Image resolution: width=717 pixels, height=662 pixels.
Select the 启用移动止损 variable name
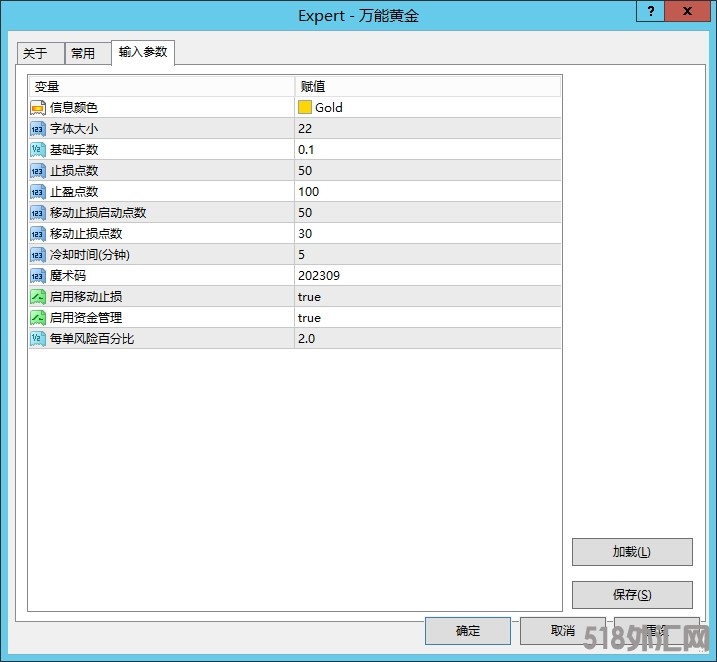86,297
